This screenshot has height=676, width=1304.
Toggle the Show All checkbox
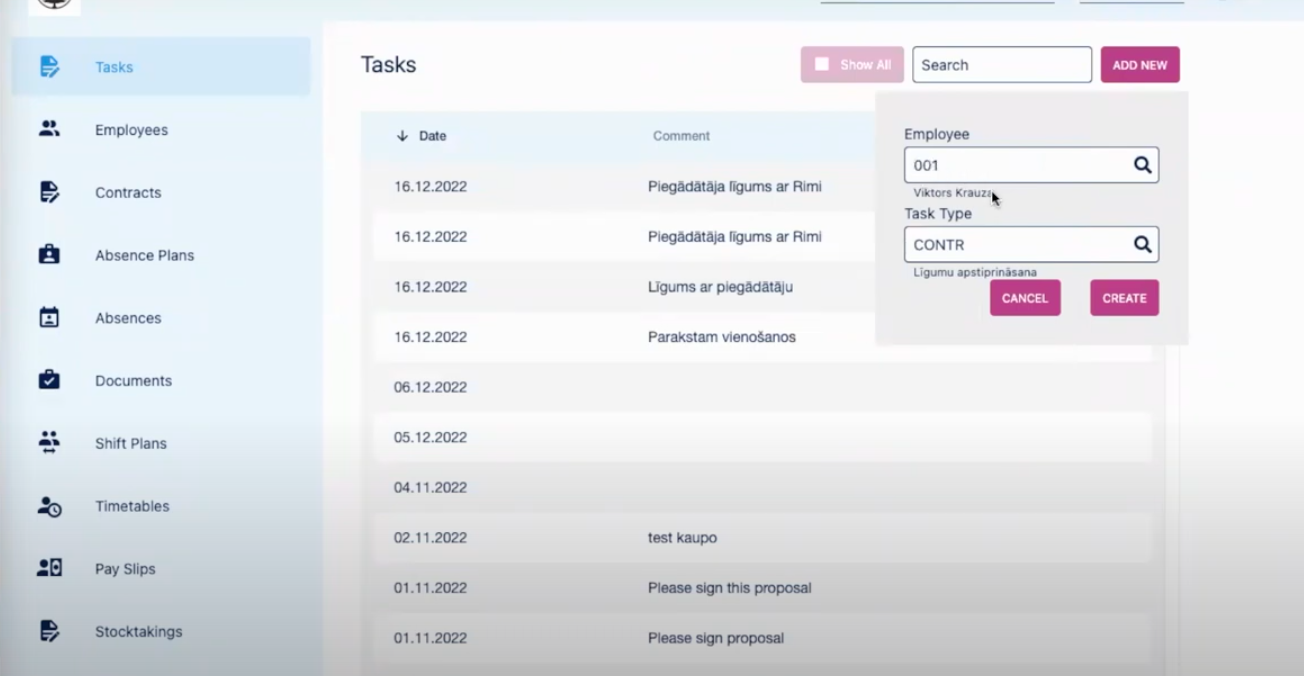(822, 64)
